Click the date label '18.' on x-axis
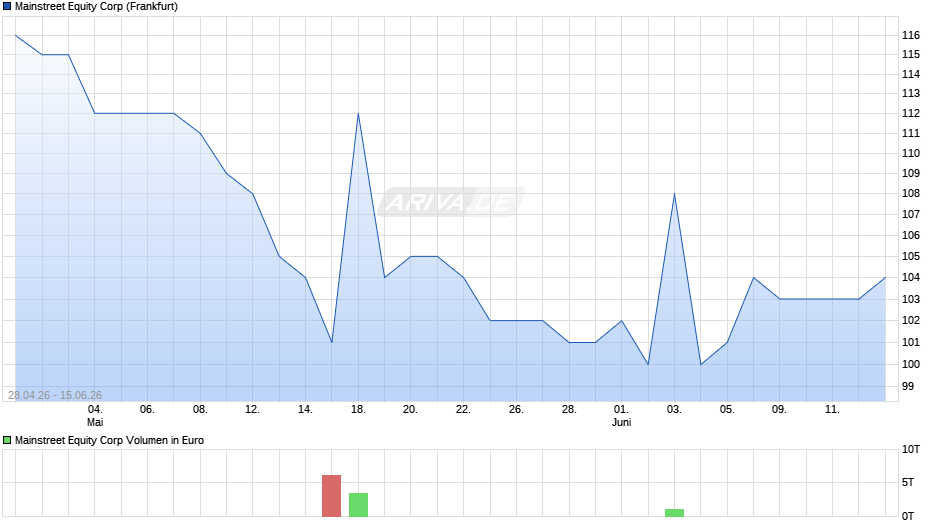 tap(358, 410)
